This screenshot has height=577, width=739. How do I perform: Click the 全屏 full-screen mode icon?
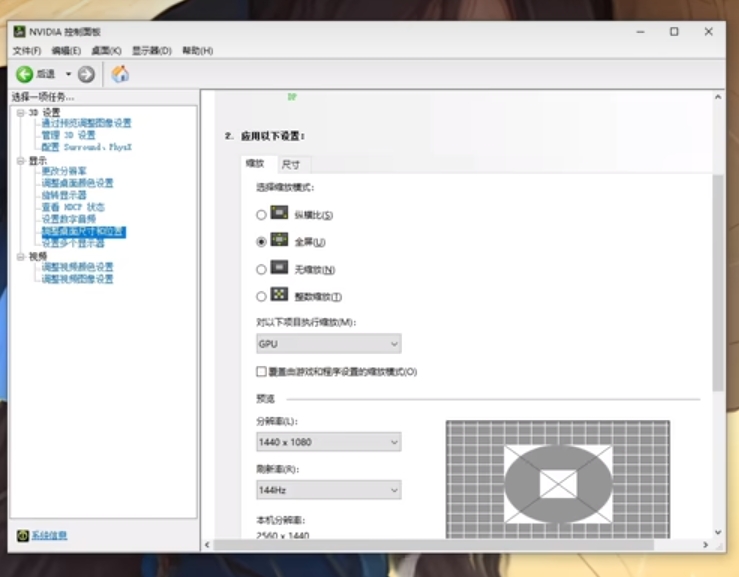pos(279,239)
